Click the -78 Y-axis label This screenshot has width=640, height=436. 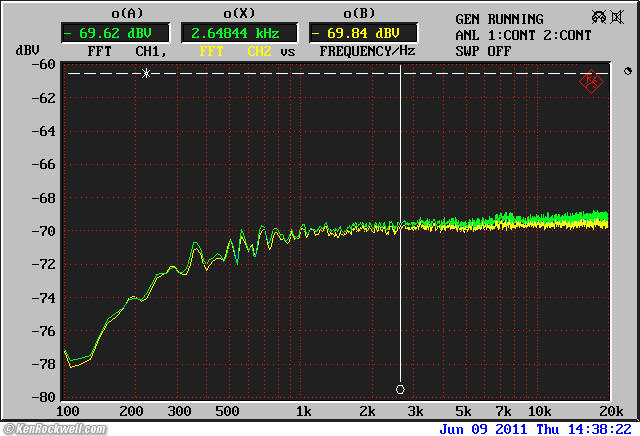(x=44, y=364)
